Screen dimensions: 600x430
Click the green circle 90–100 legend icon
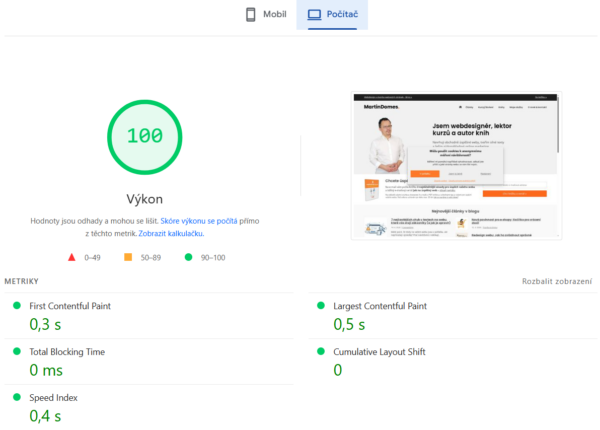coord(188,257)
